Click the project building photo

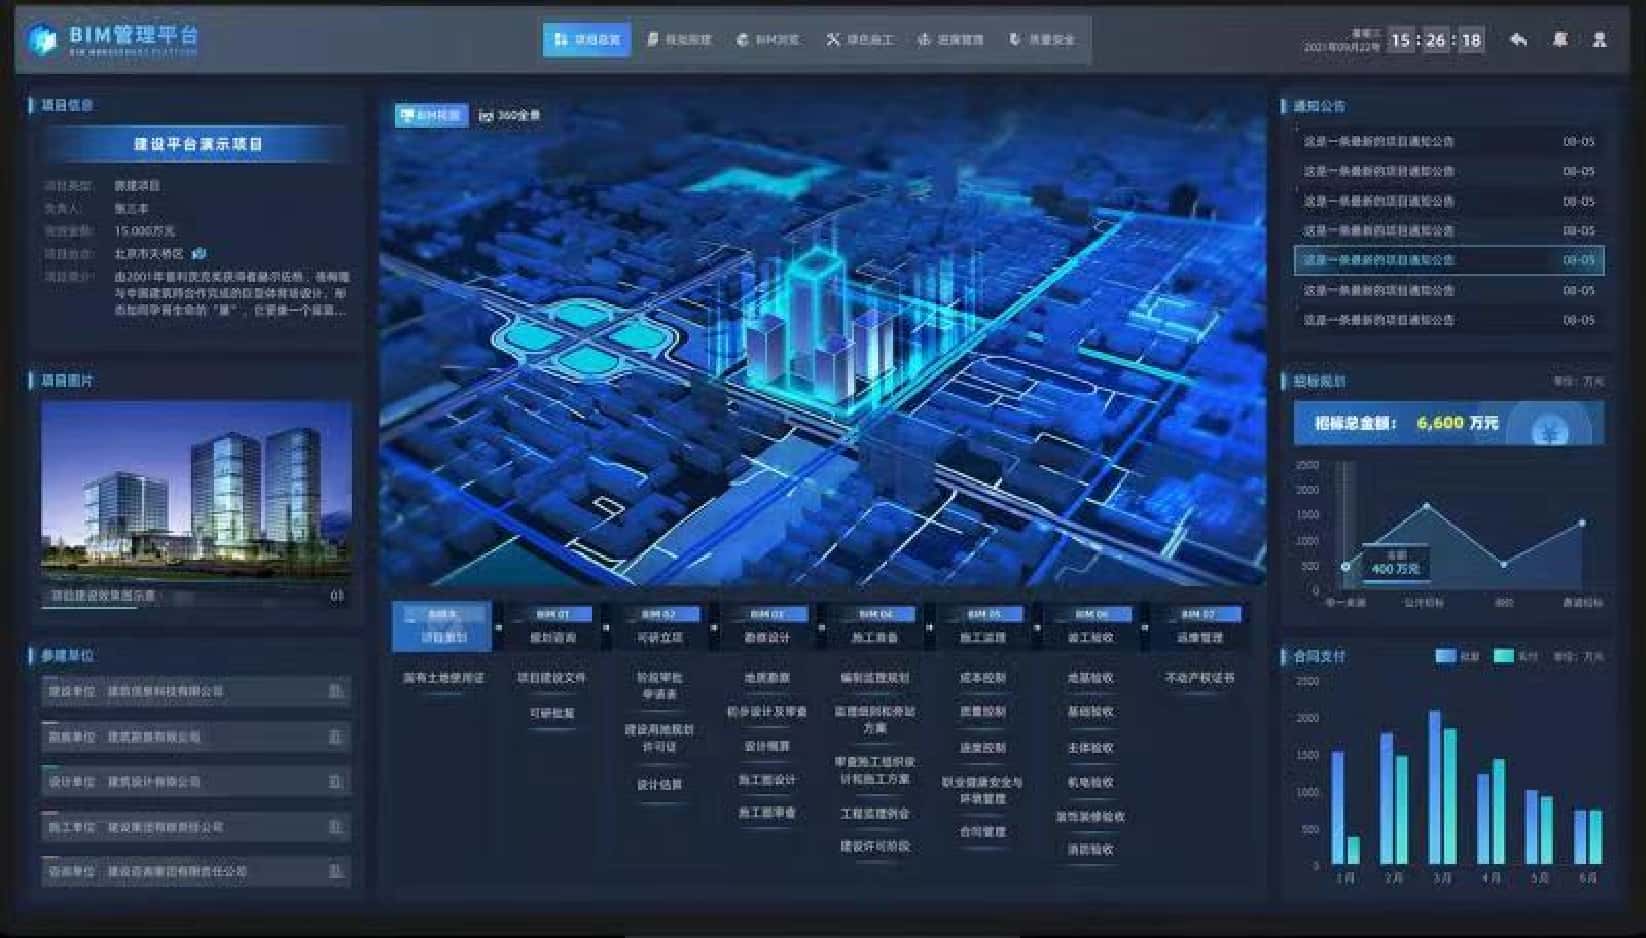(x=196, y=490)
